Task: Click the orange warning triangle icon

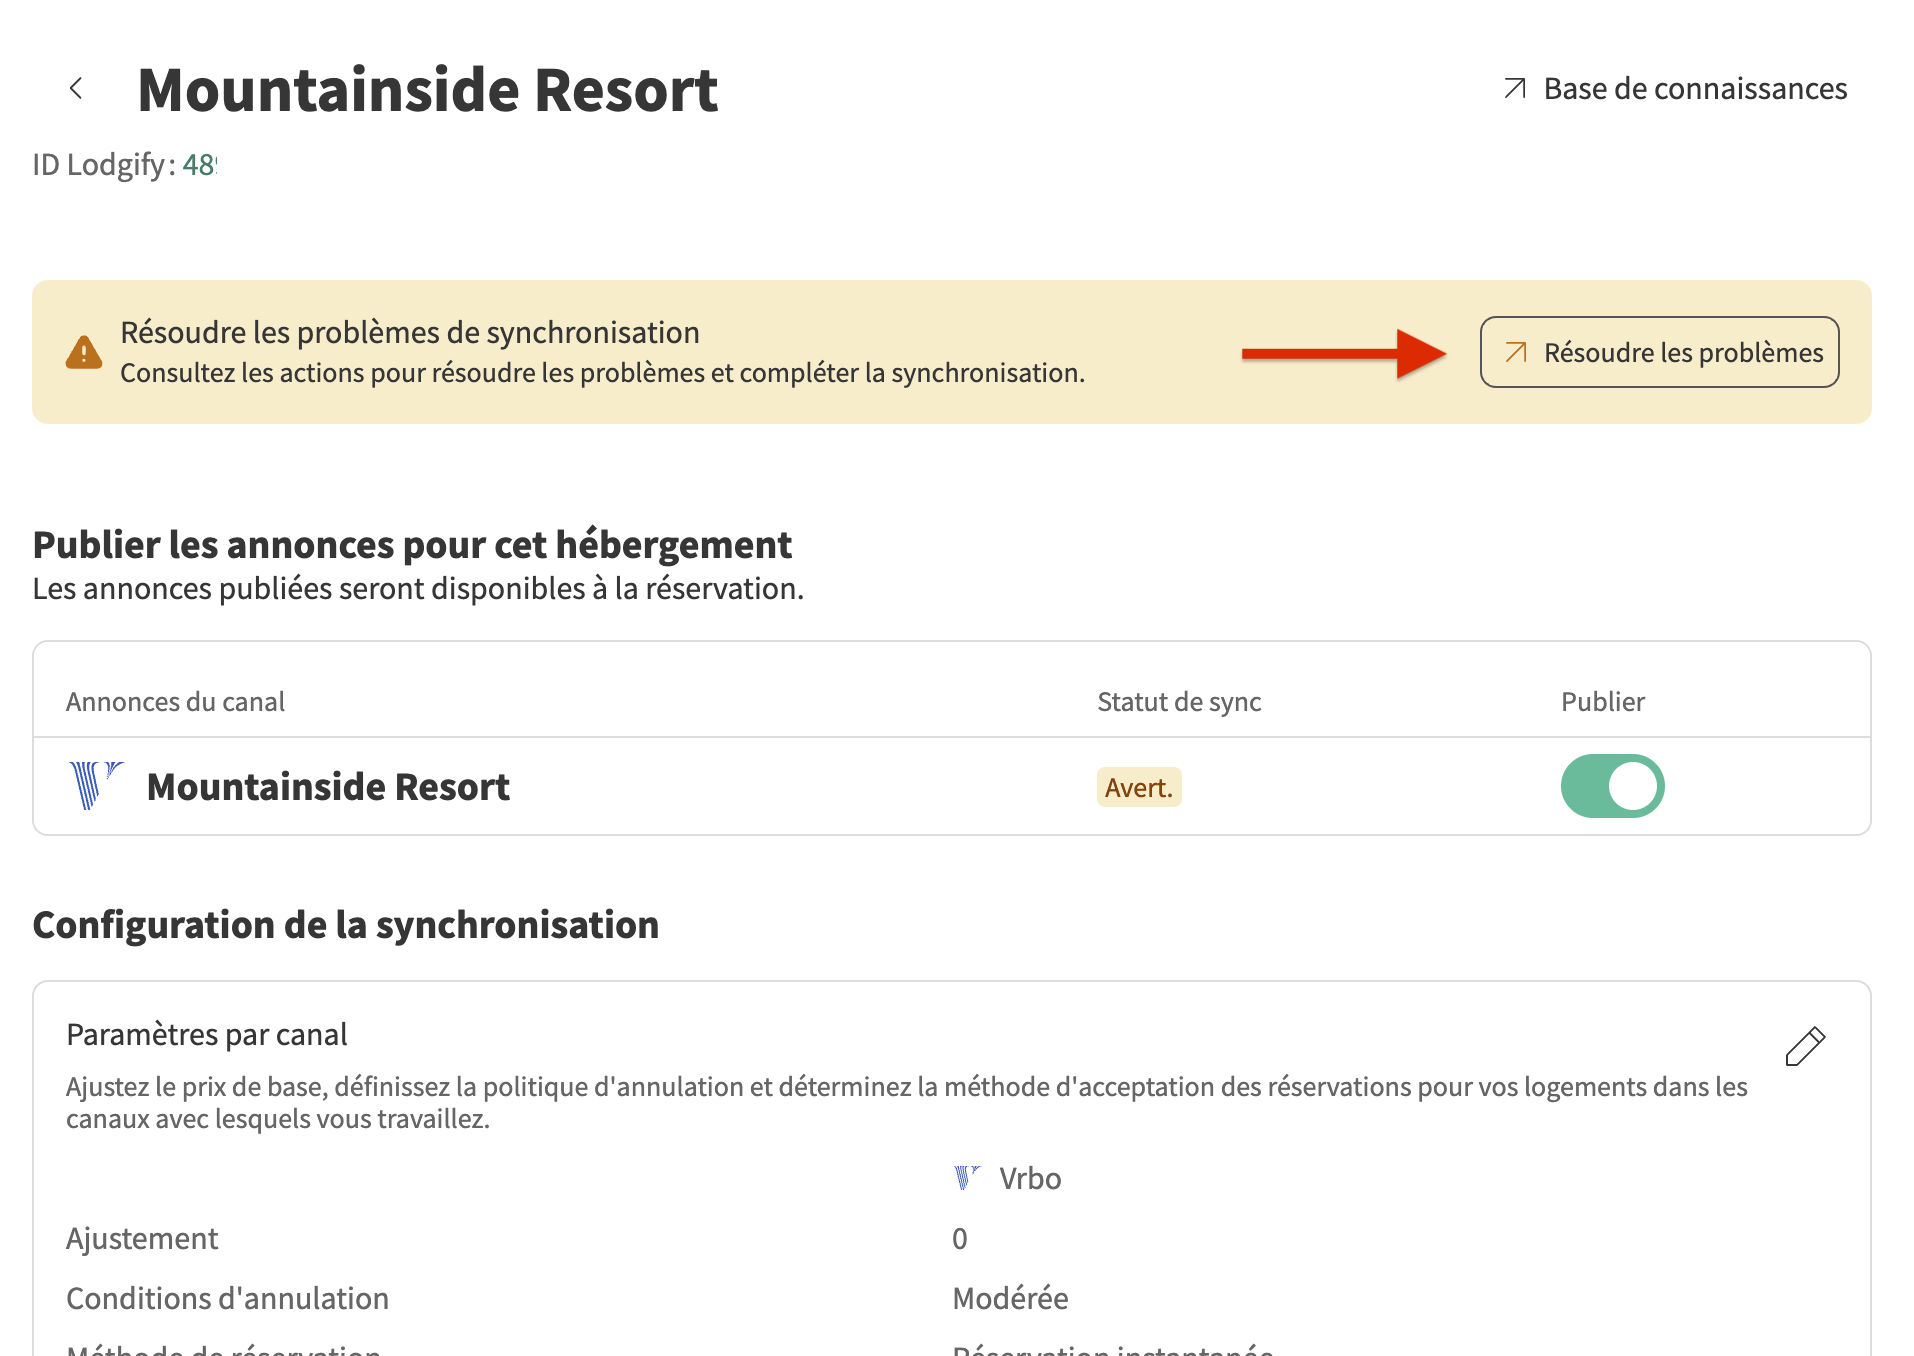Action: 84,352
